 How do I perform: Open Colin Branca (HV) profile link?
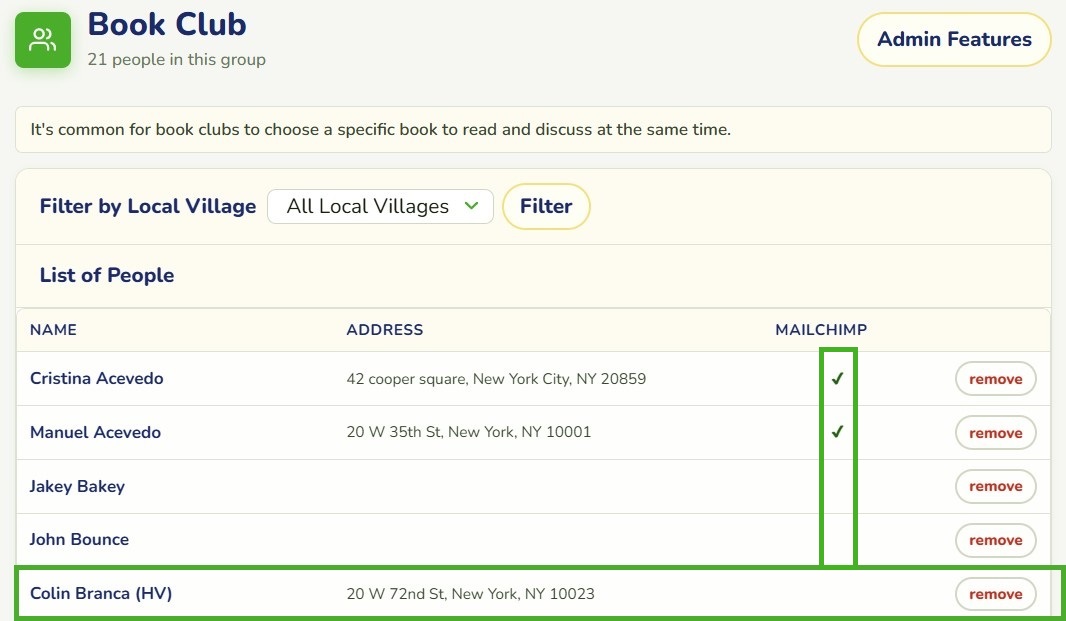pos(101,593)
